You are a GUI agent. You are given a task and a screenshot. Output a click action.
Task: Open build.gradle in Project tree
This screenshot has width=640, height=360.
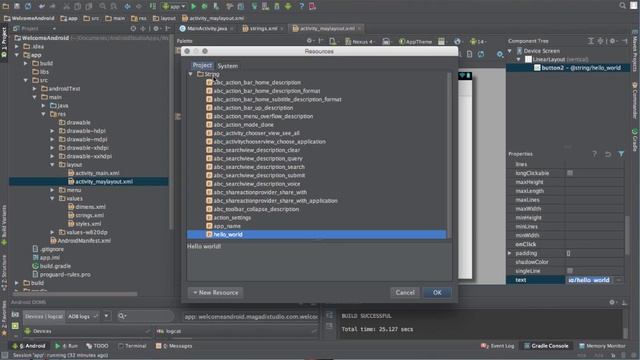point(52,266)
